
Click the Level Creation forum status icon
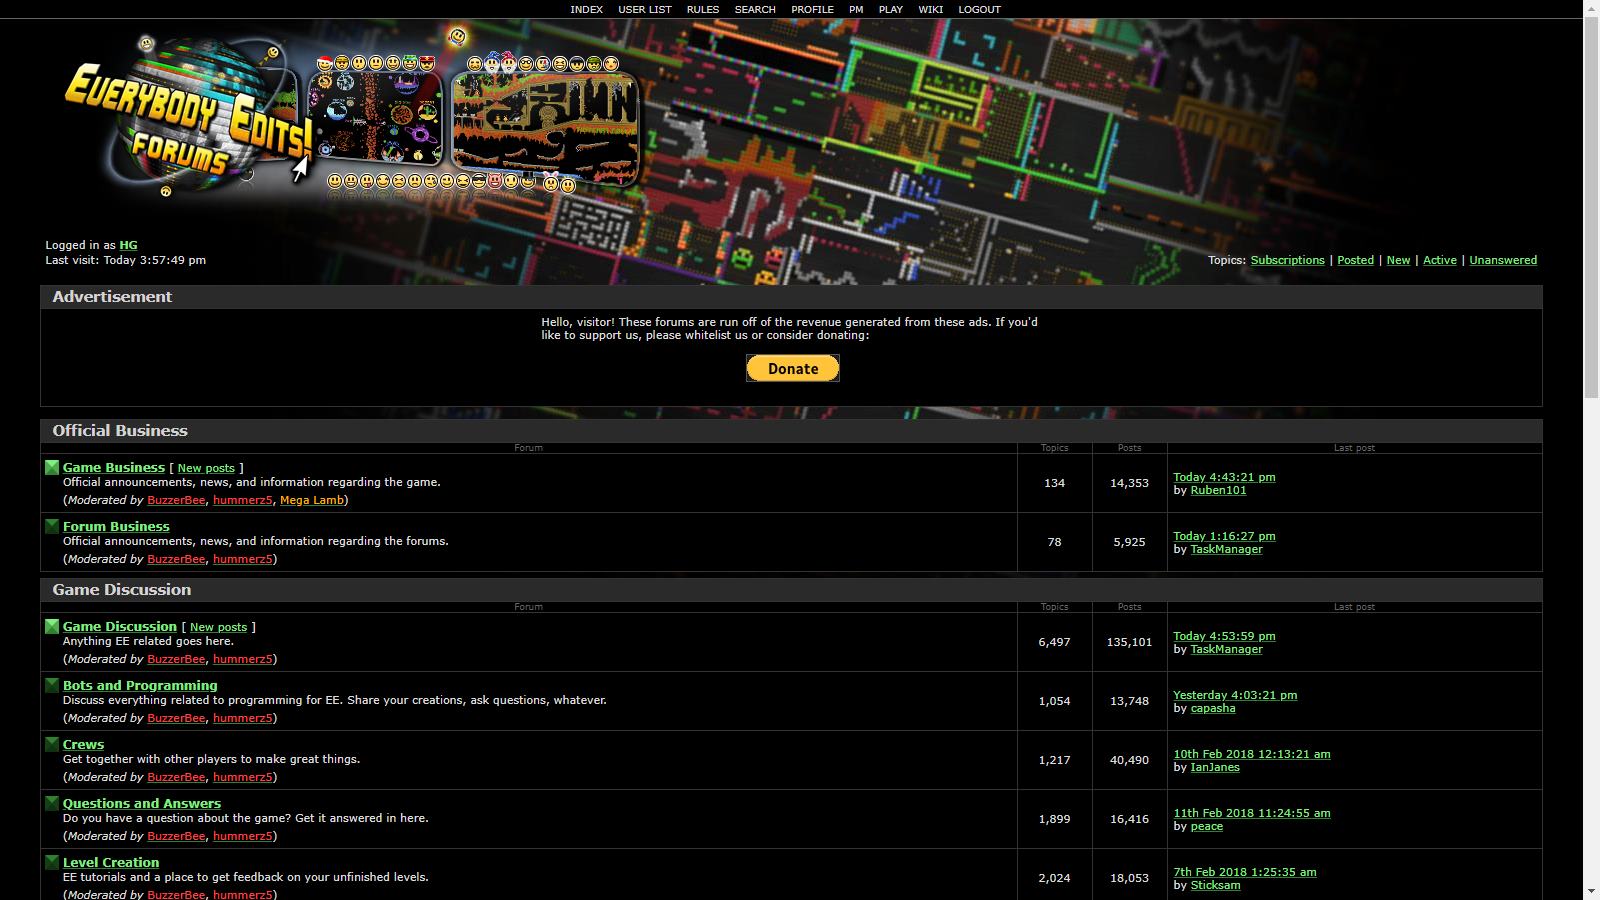[52, 862]
